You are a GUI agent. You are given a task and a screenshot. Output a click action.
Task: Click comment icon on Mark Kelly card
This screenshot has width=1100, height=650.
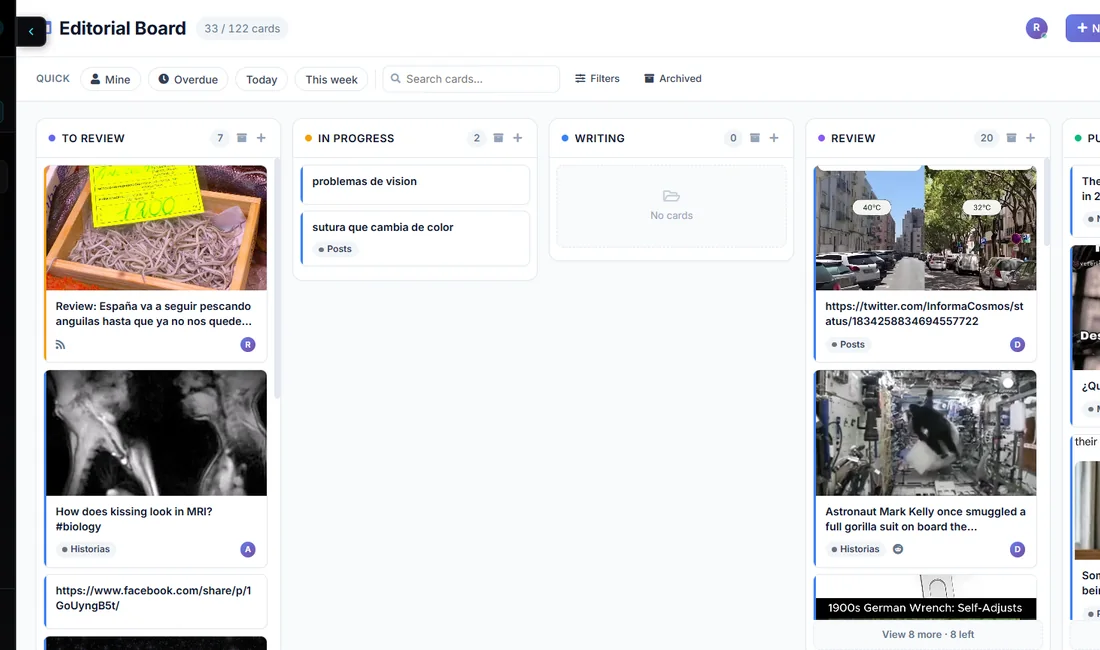(x=898, y=549)
